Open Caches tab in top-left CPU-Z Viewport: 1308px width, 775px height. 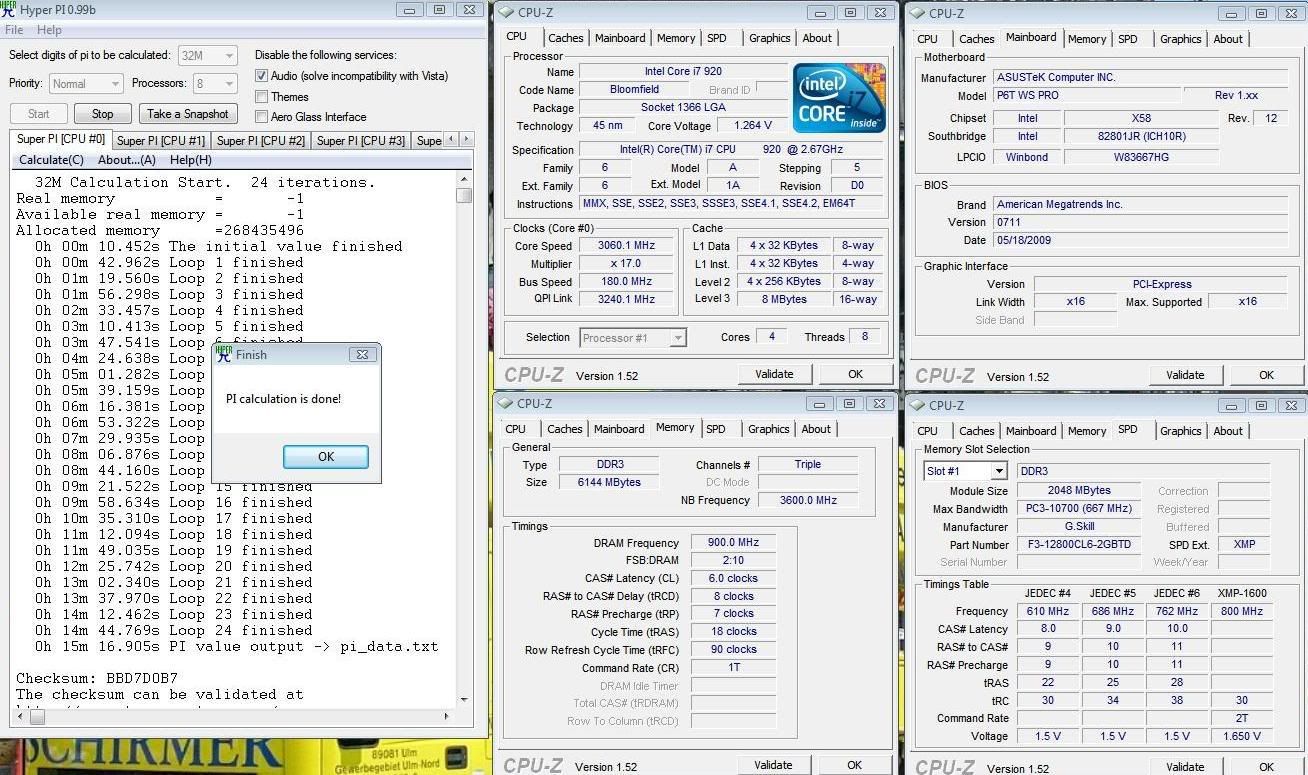click(x=566, y=38)
